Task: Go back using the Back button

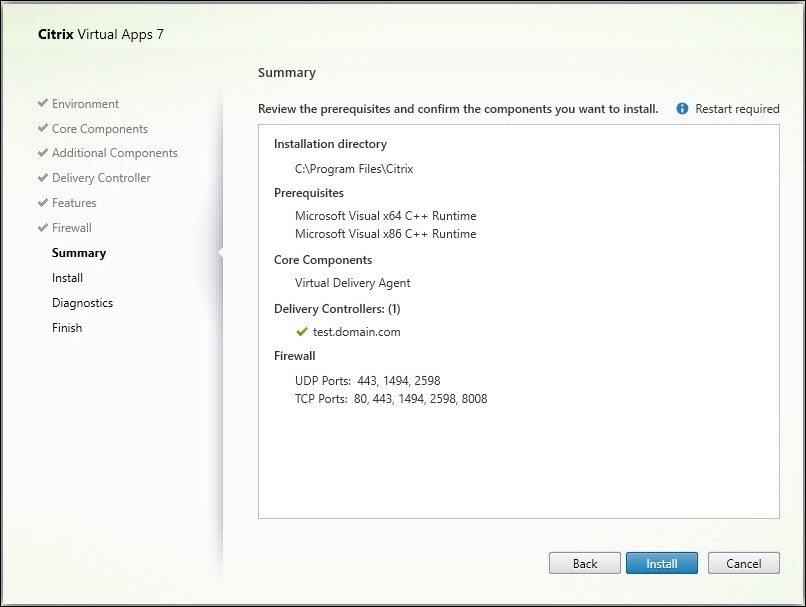Action: [x=585, y=563]
